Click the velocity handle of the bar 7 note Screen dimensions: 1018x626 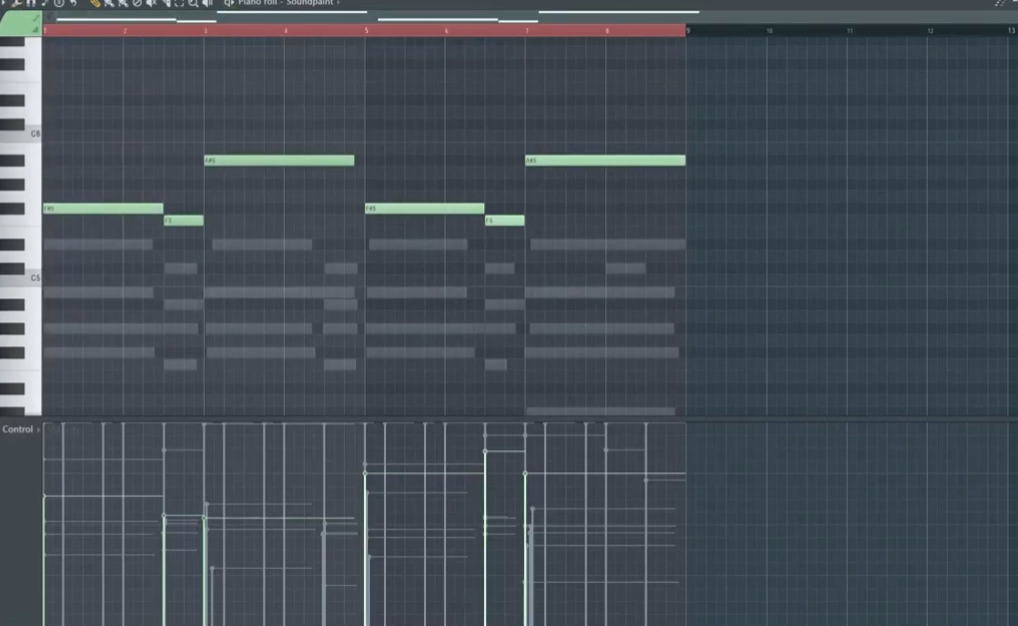click(x=525, y=473)
